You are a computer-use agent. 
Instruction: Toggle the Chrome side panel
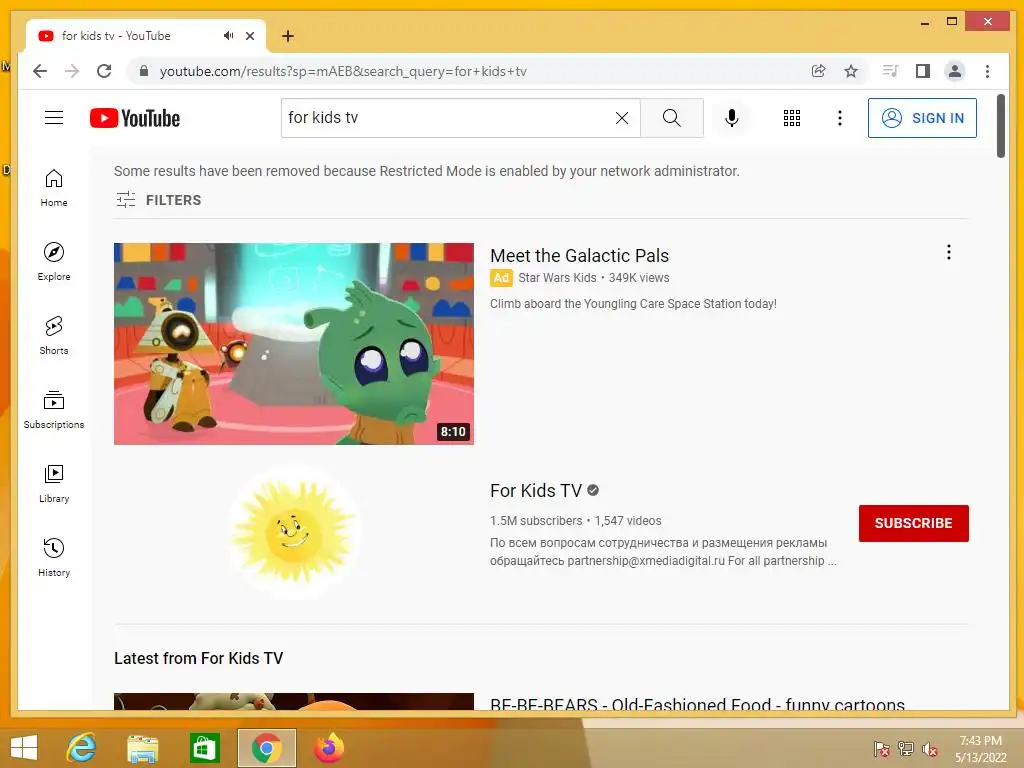[922, 71]
